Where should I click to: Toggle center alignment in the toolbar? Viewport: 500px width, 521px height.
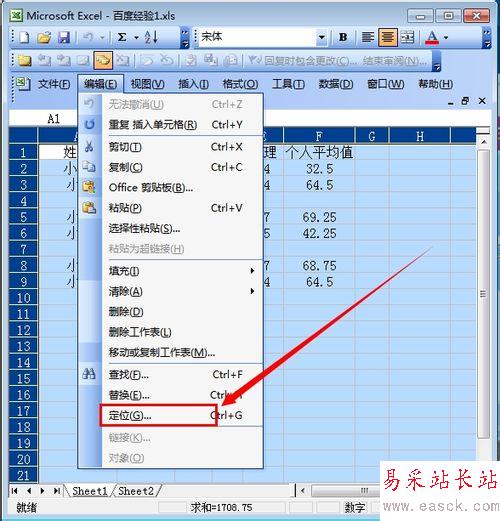click(388, 37)
